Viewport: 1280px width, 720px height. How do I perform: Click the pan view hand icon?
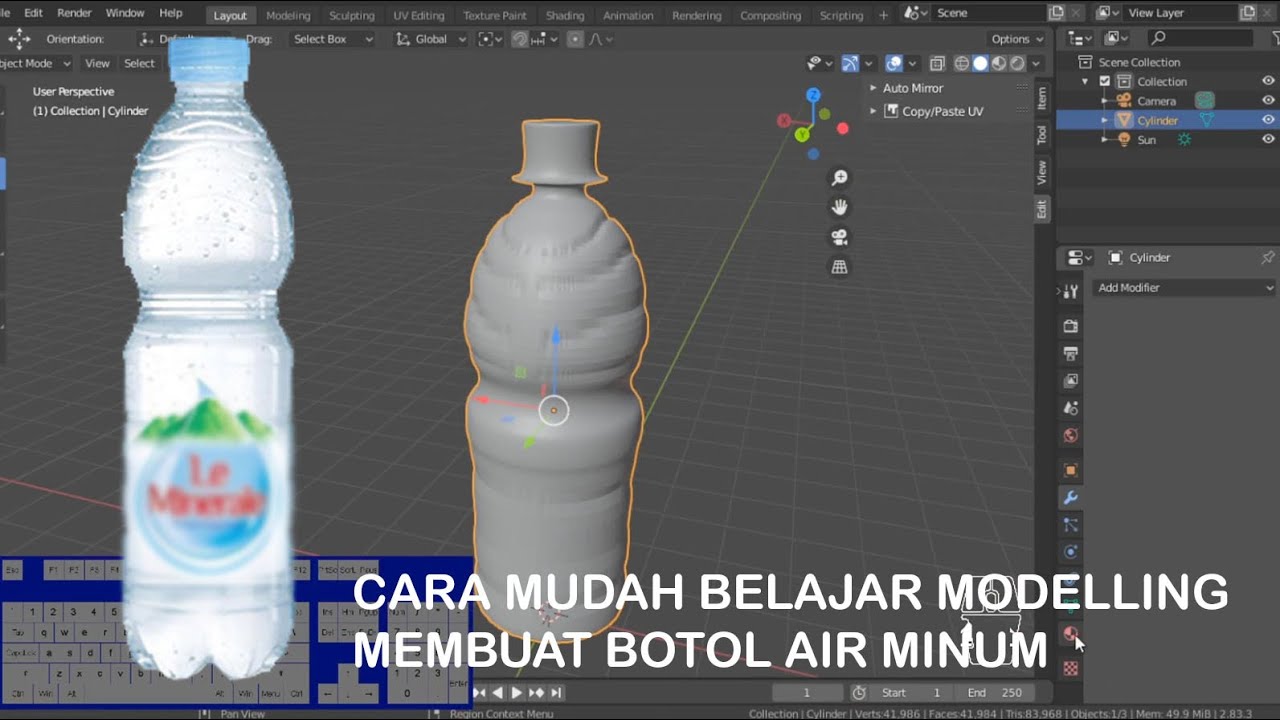839,207
